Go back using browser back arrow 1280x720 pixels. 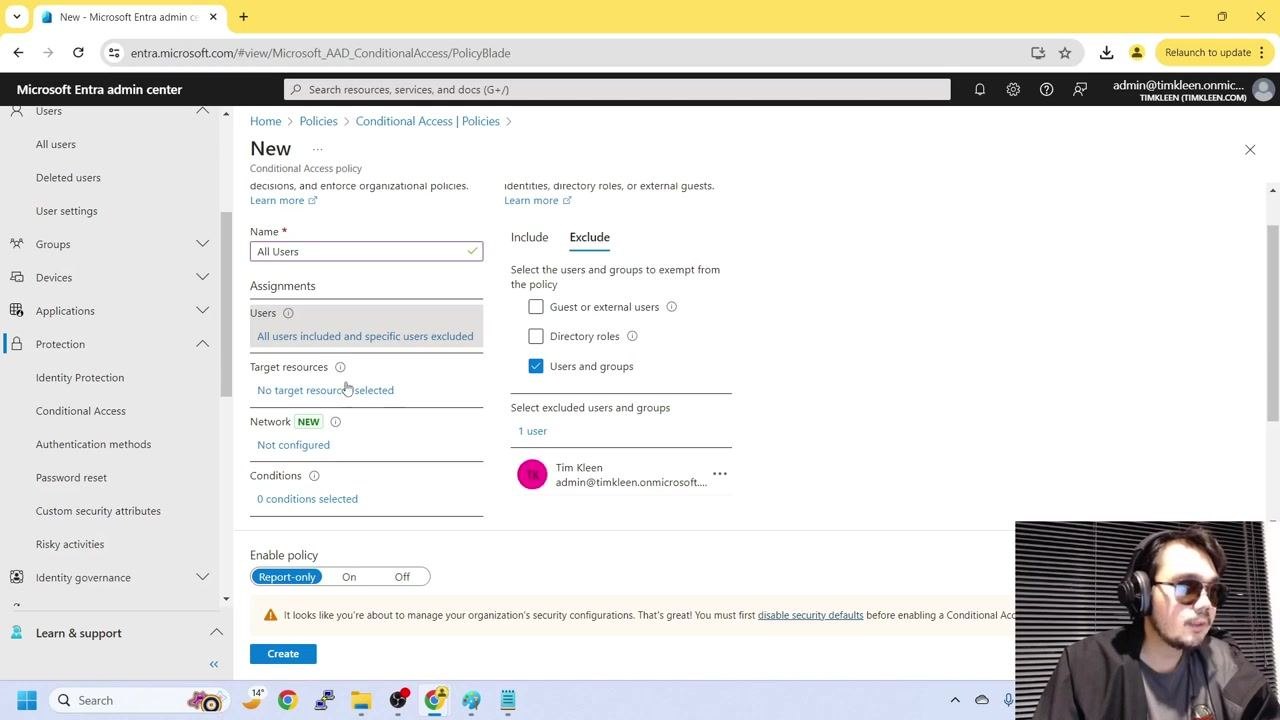pyautogui.click(x=18, y=52)
